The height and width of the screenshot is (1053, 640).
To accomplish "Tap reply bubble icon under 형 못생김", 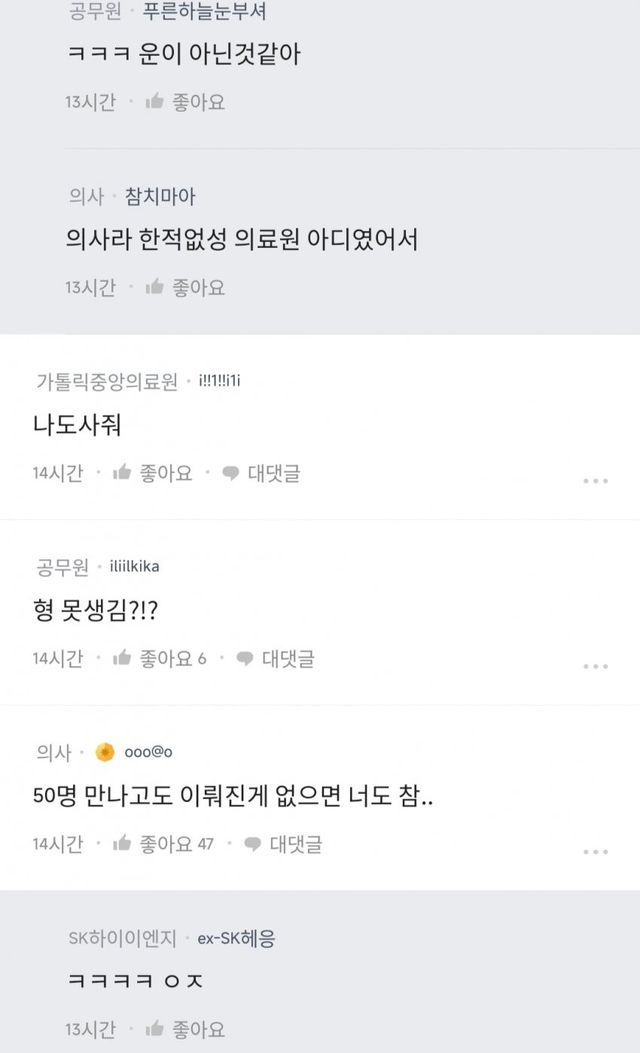I will (x=244, y=658).
